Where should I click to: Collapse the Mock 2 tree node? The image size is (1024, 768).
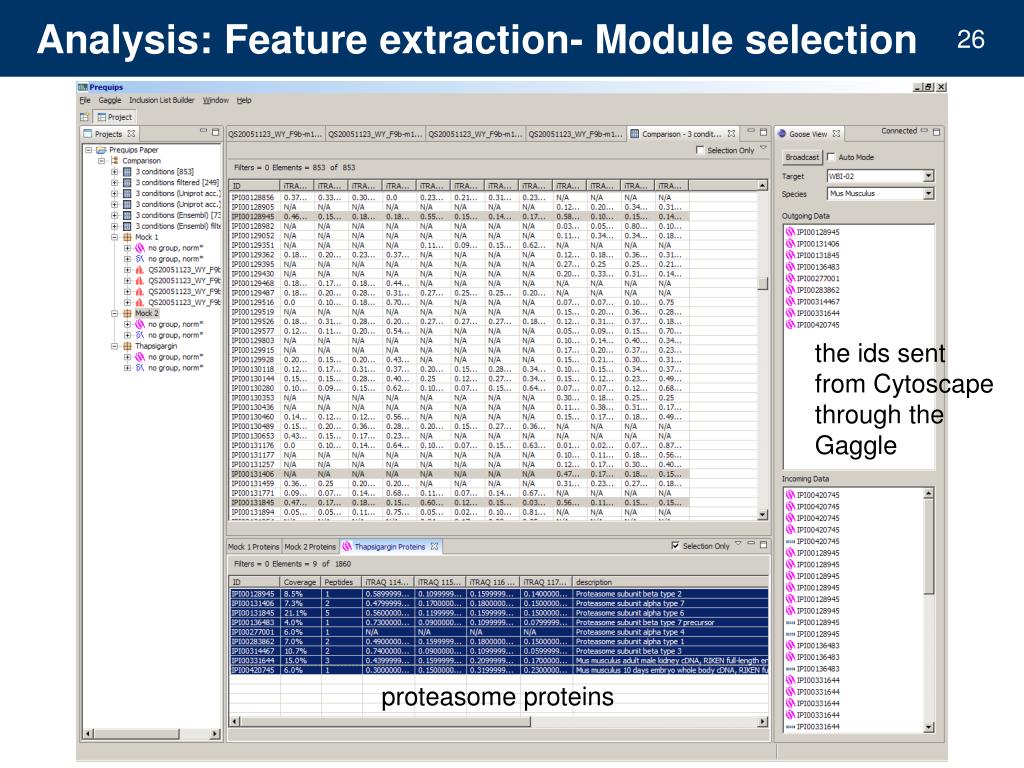(x=114, y=313)
